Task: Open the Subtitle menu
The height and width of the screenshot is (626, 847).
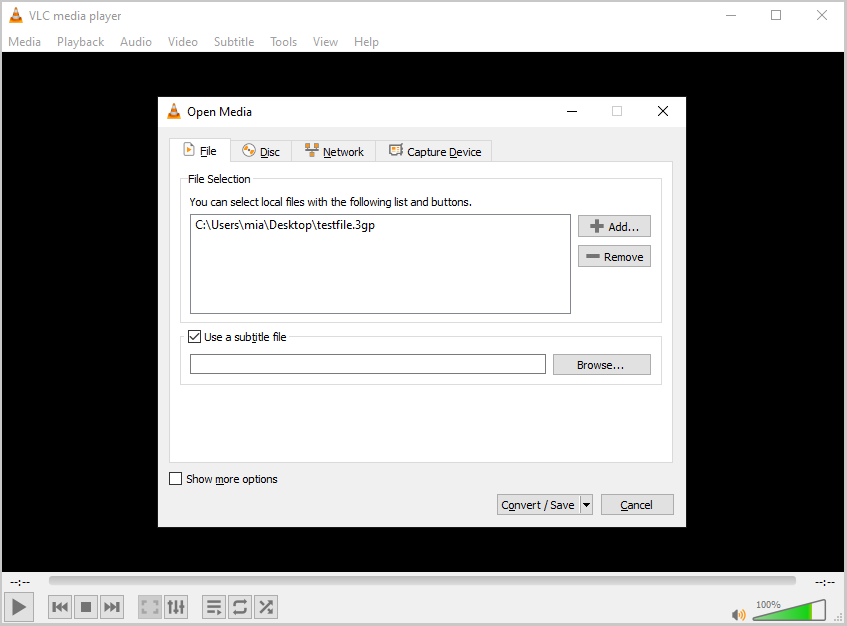Action: coord(234,42)
